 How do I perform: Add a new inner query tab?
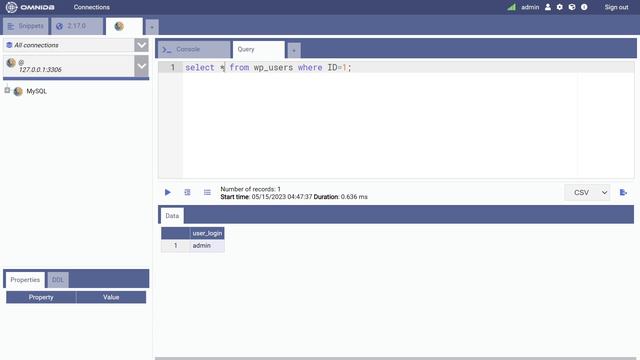[293, 51]
